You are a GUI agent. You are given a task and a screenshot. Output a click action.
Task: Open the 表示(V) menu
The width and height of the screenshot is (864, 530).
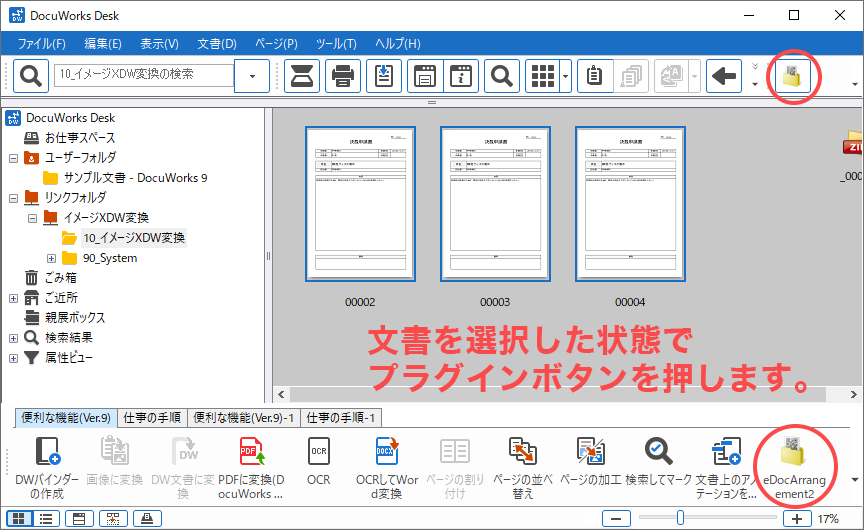pyautogui.click(x=159, y=44)
